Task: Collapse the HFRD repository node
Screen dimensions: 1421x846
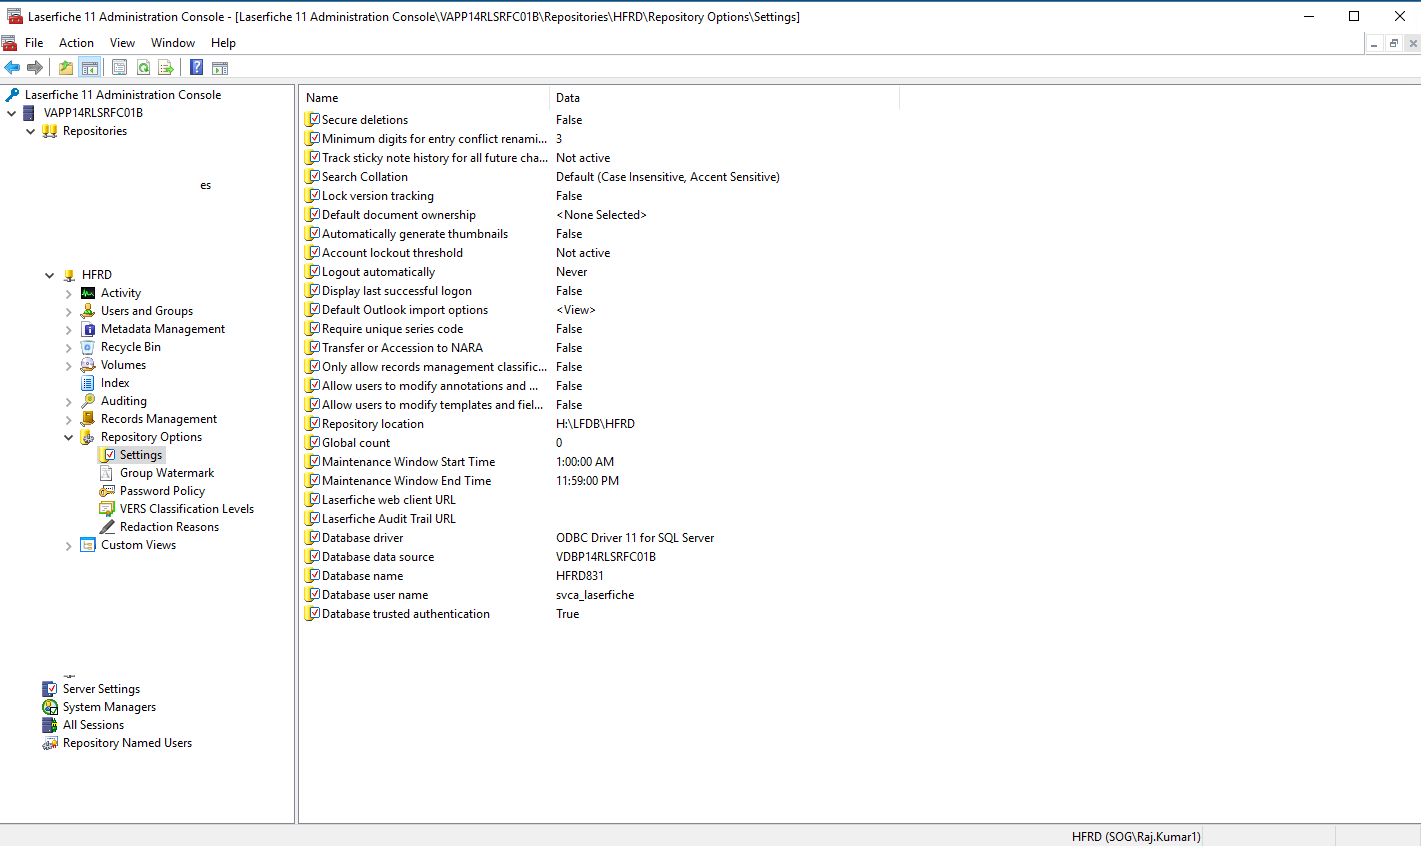Action: [50, 275]
